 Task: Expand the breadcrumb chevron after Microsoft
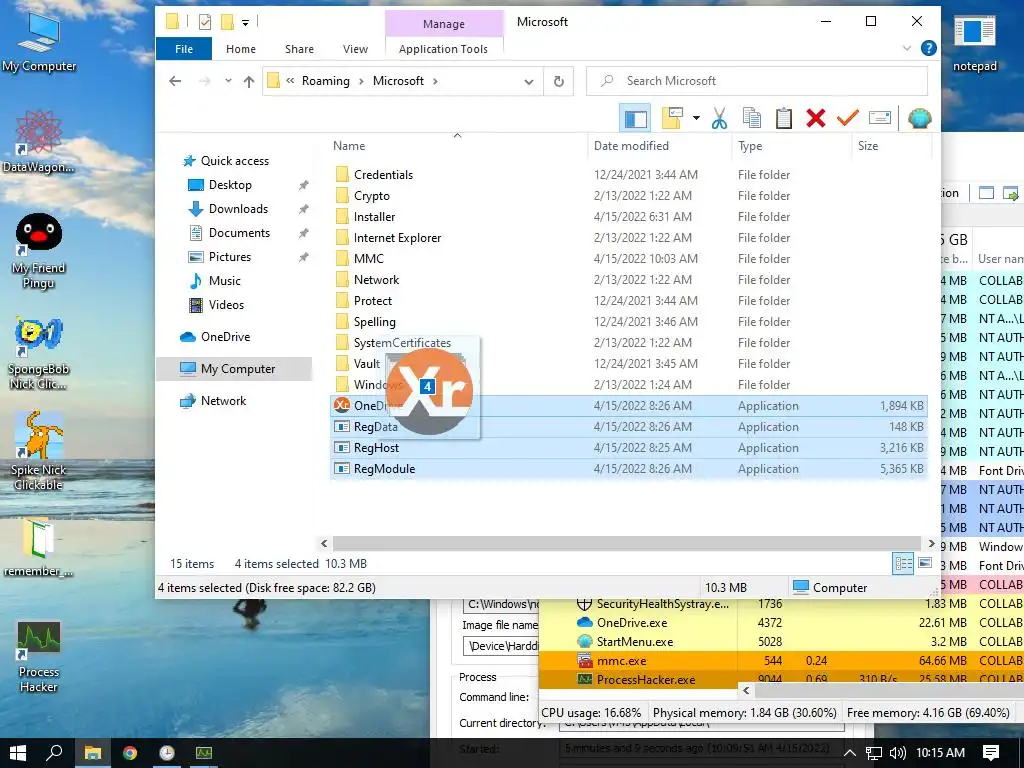click(435, 81)
